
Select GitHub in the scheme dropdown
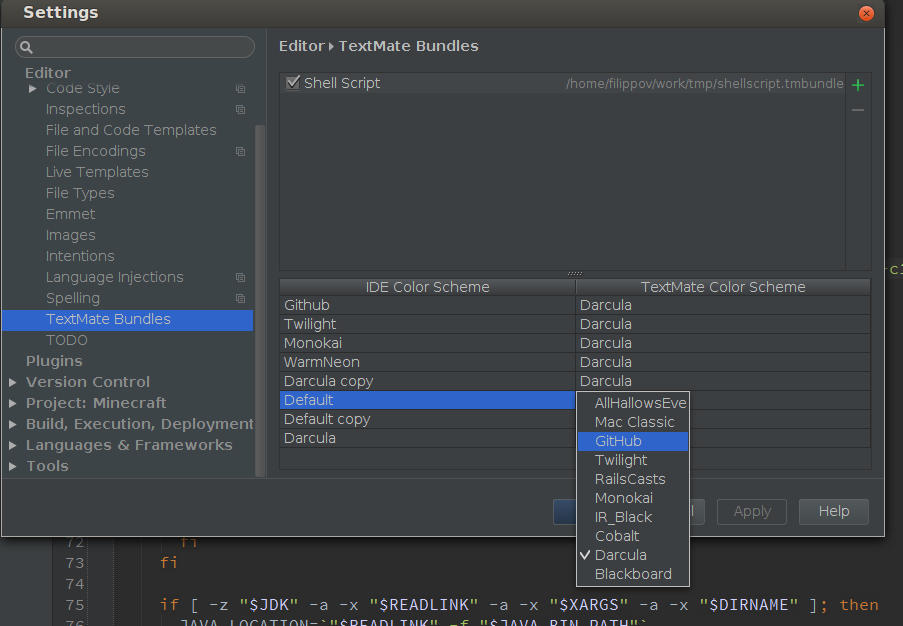[x=633, y=441]
